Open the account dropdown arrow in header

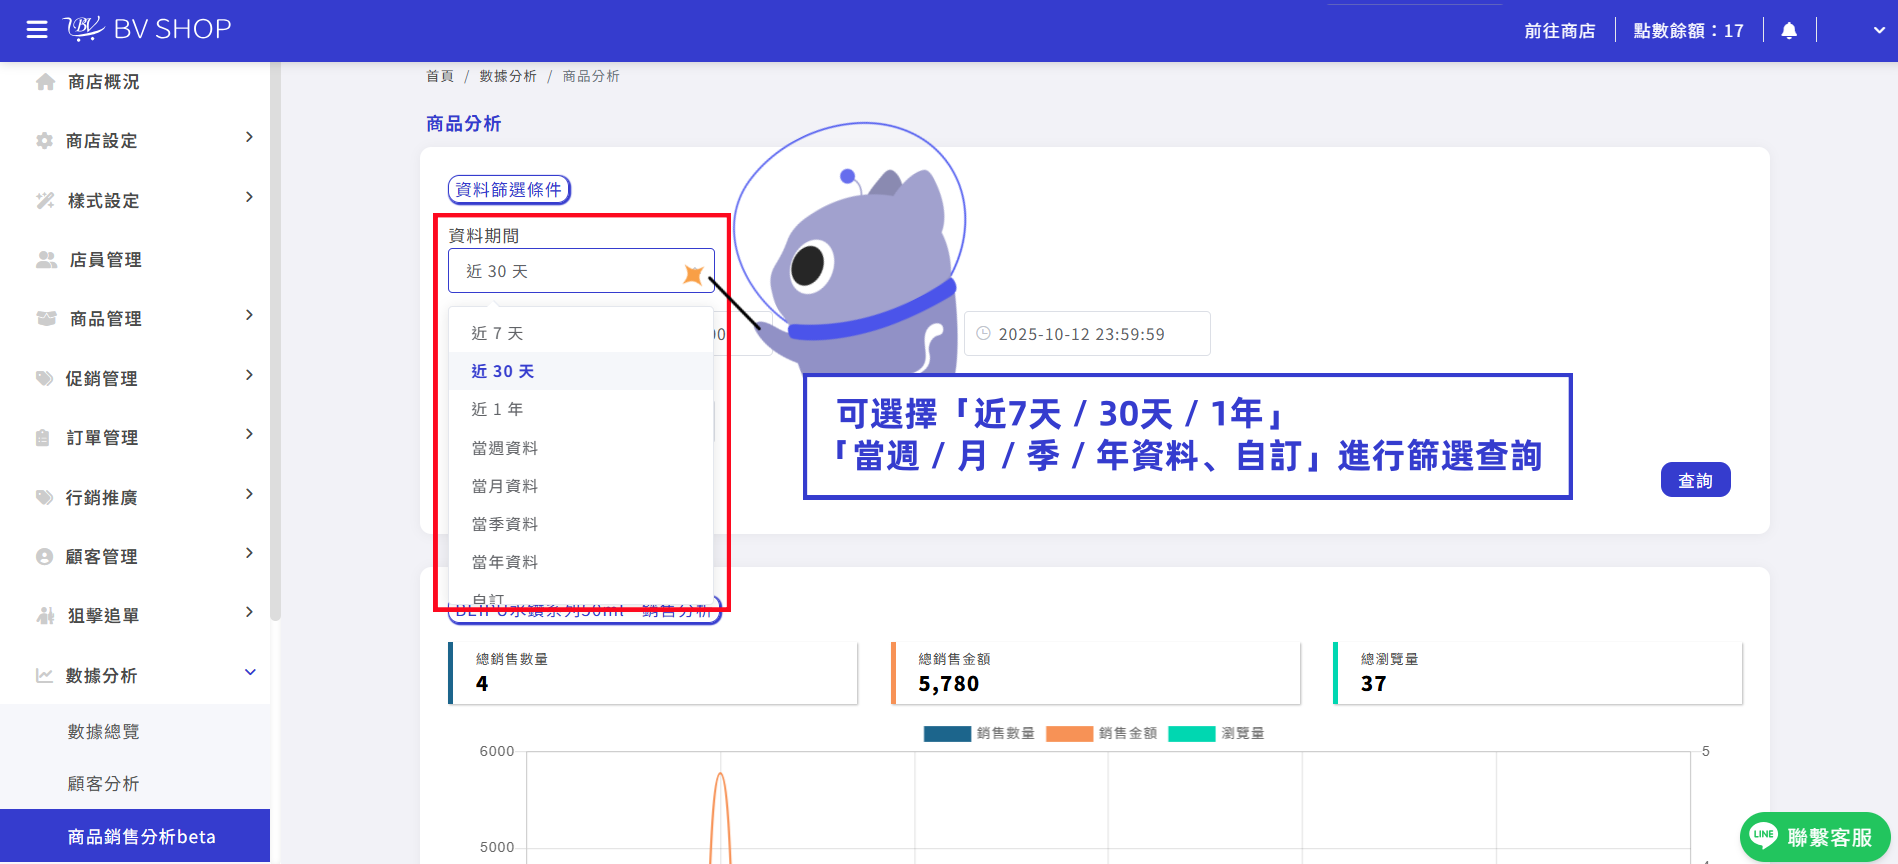point(1879,31)
